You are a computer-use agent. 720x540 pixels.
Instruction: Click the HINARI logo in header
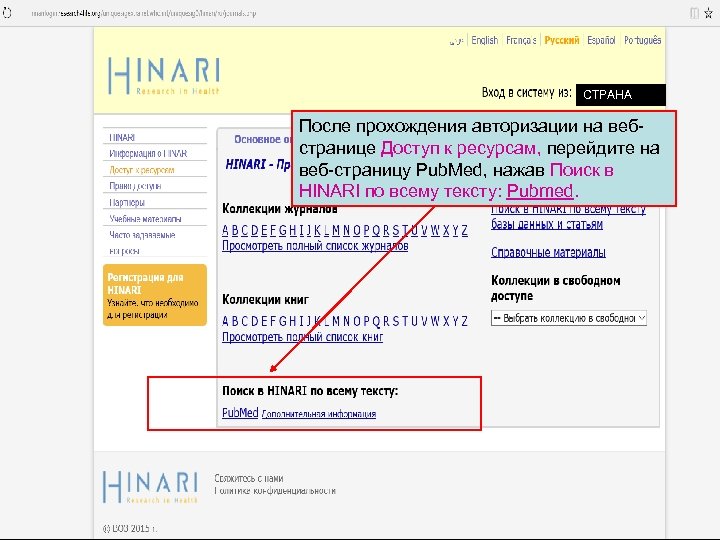pos(164,76)
